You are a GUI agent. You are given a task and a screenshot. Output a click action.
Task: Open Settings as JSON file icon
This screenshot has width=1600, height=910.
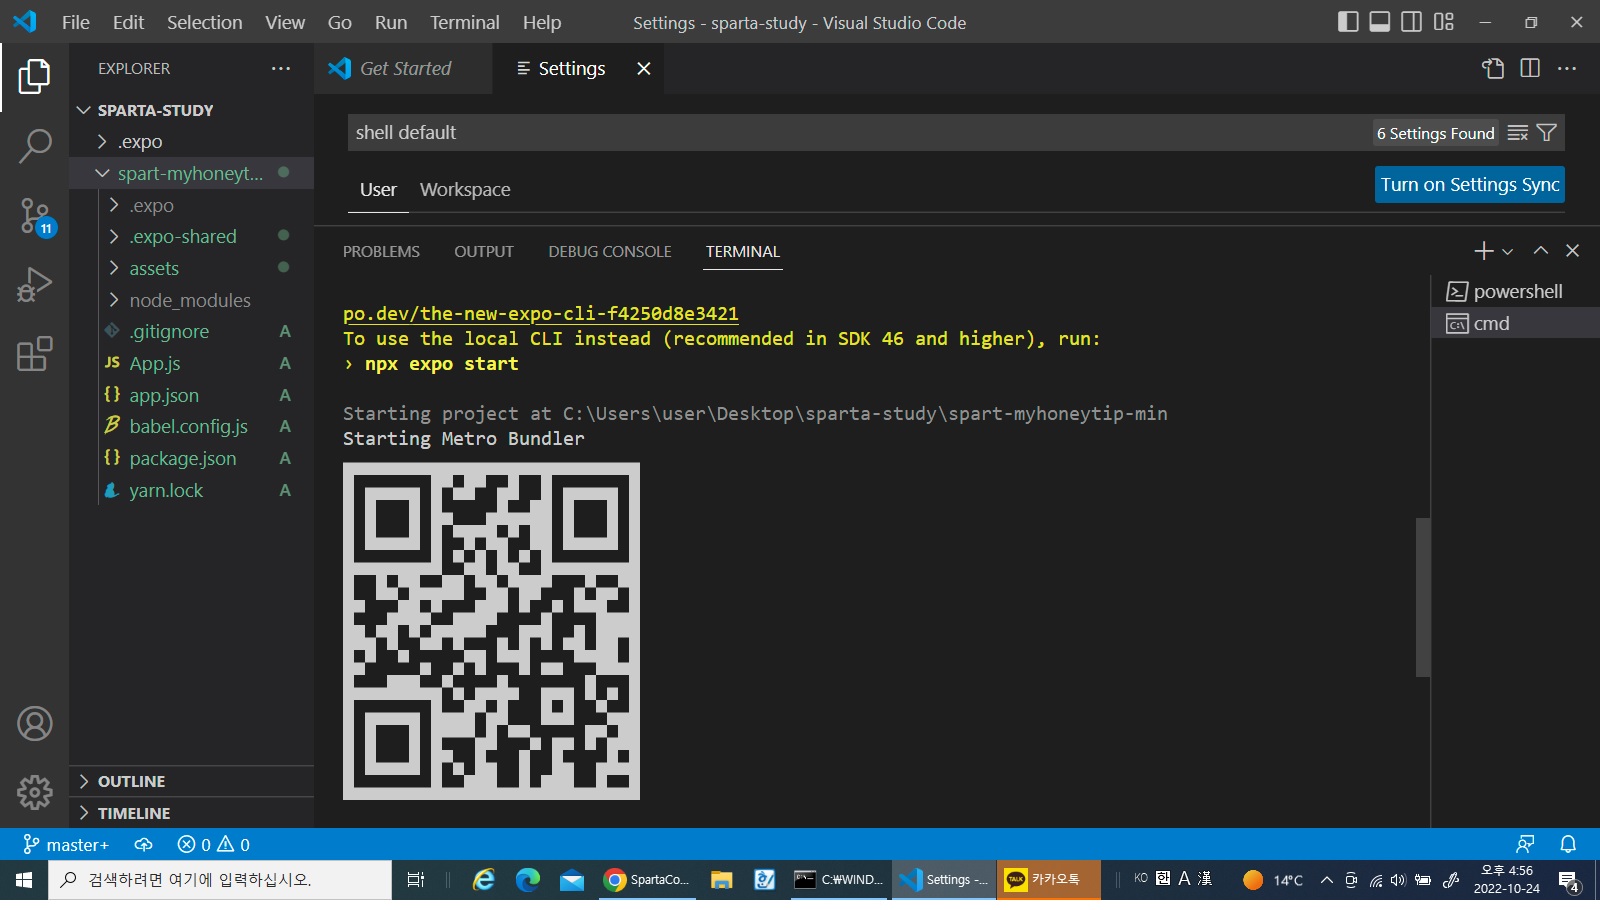(x=1493, y=68)
